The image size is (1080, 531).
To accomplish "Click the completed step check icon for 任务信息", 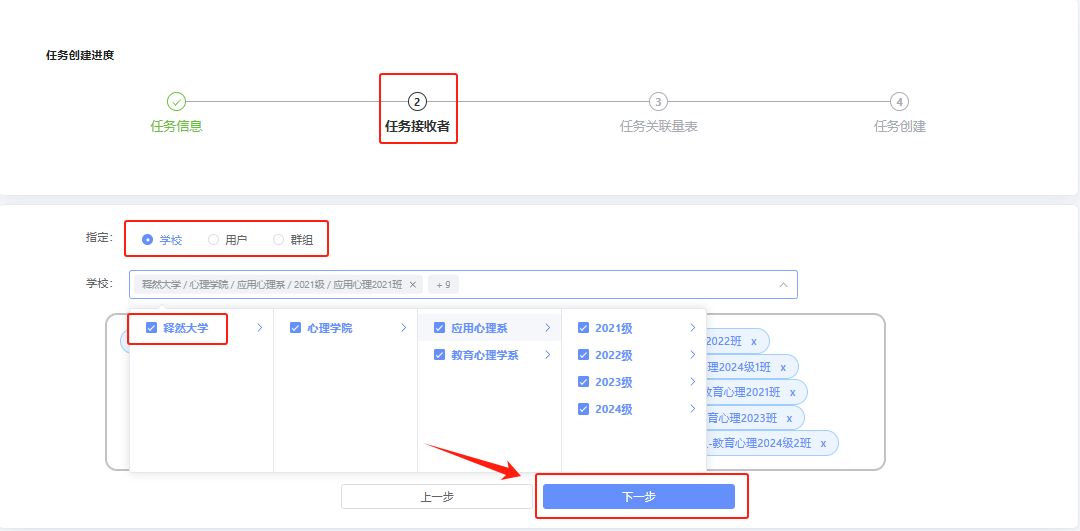I will click(176, 102).
